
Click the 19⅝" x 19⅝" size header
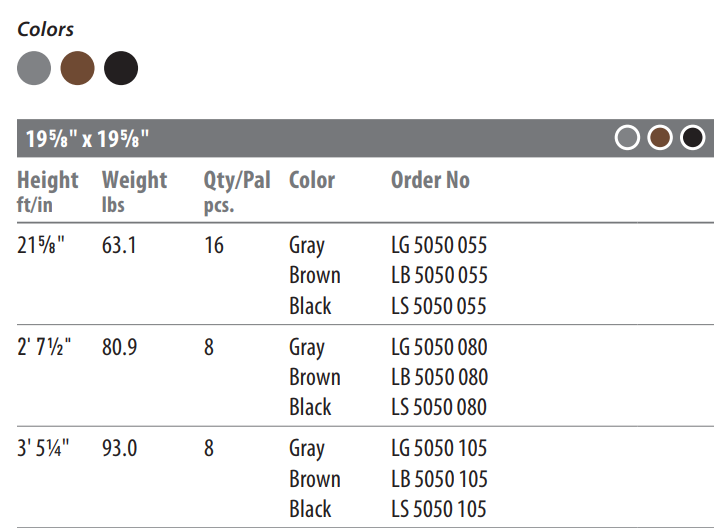[88, 139]
